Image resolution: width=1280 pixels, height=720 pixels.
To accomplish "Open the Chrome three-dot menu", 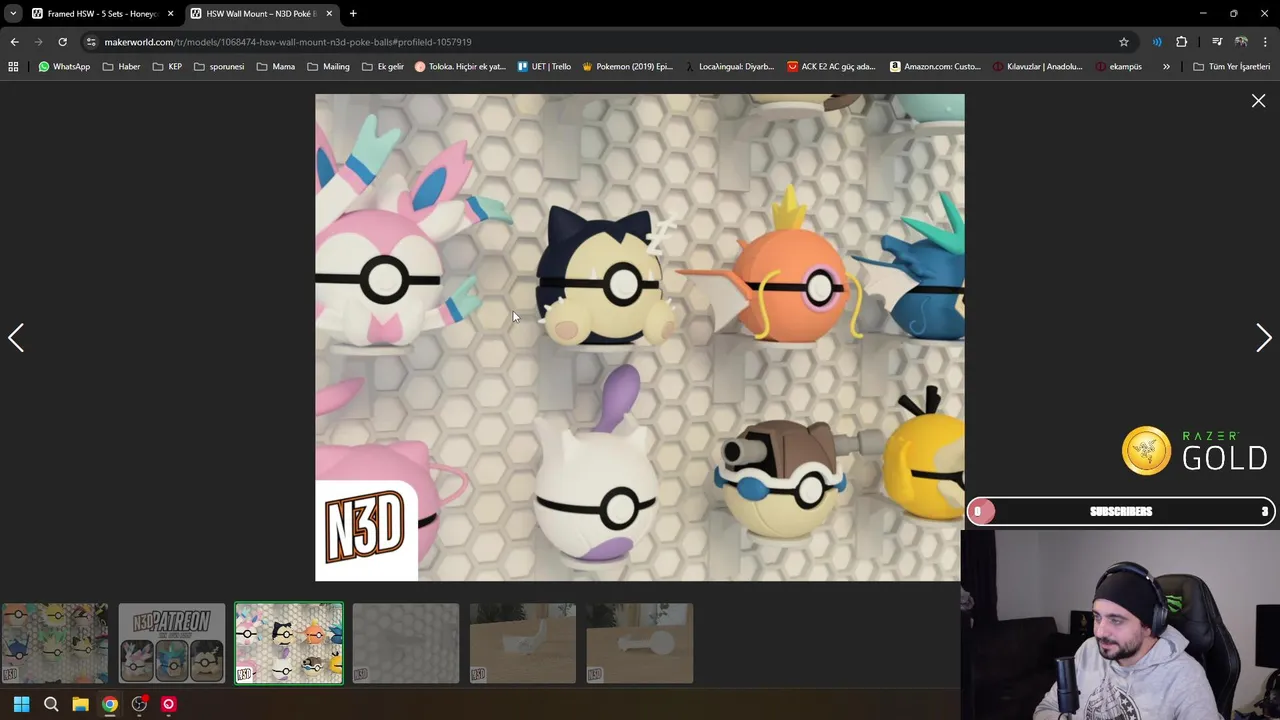I will [x=1266, y=42].
